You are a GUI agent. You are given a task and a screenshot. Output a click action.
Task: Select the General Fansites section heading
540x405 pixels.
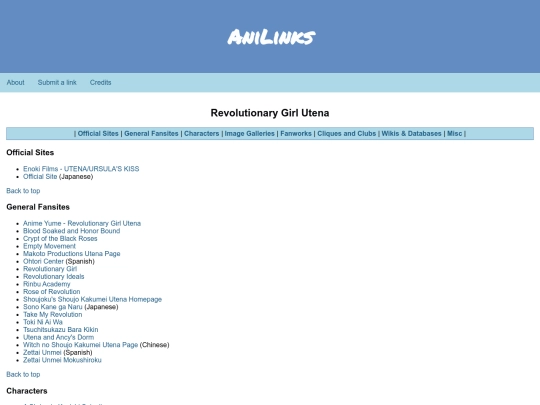(x=38, y=207)
